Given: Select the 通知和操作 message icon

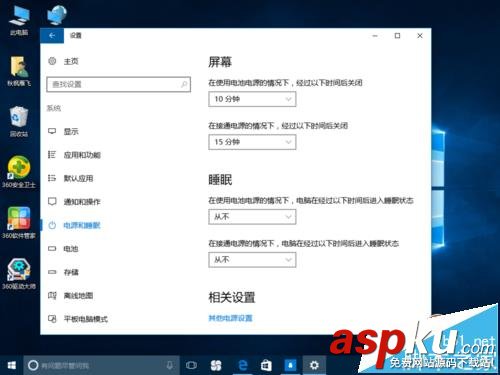Looking at the screenshot, I should [52, 201].
